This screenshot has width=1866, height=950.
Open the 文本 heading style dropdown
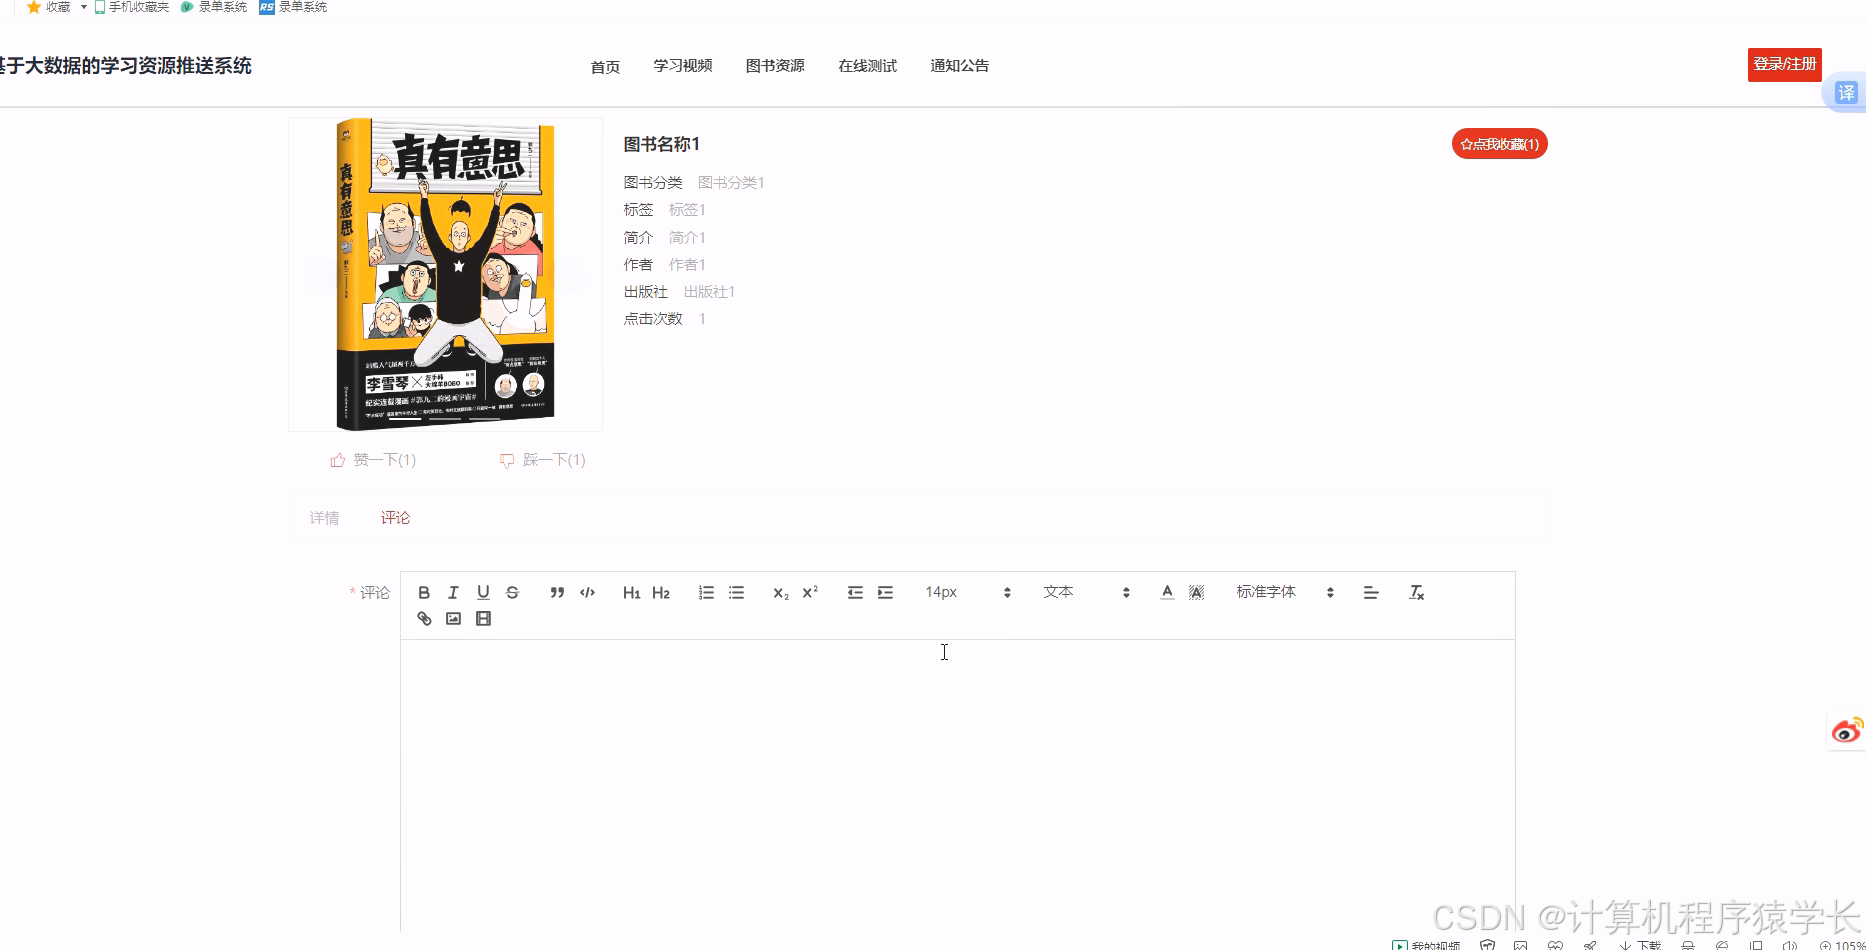pos(1086,592)
